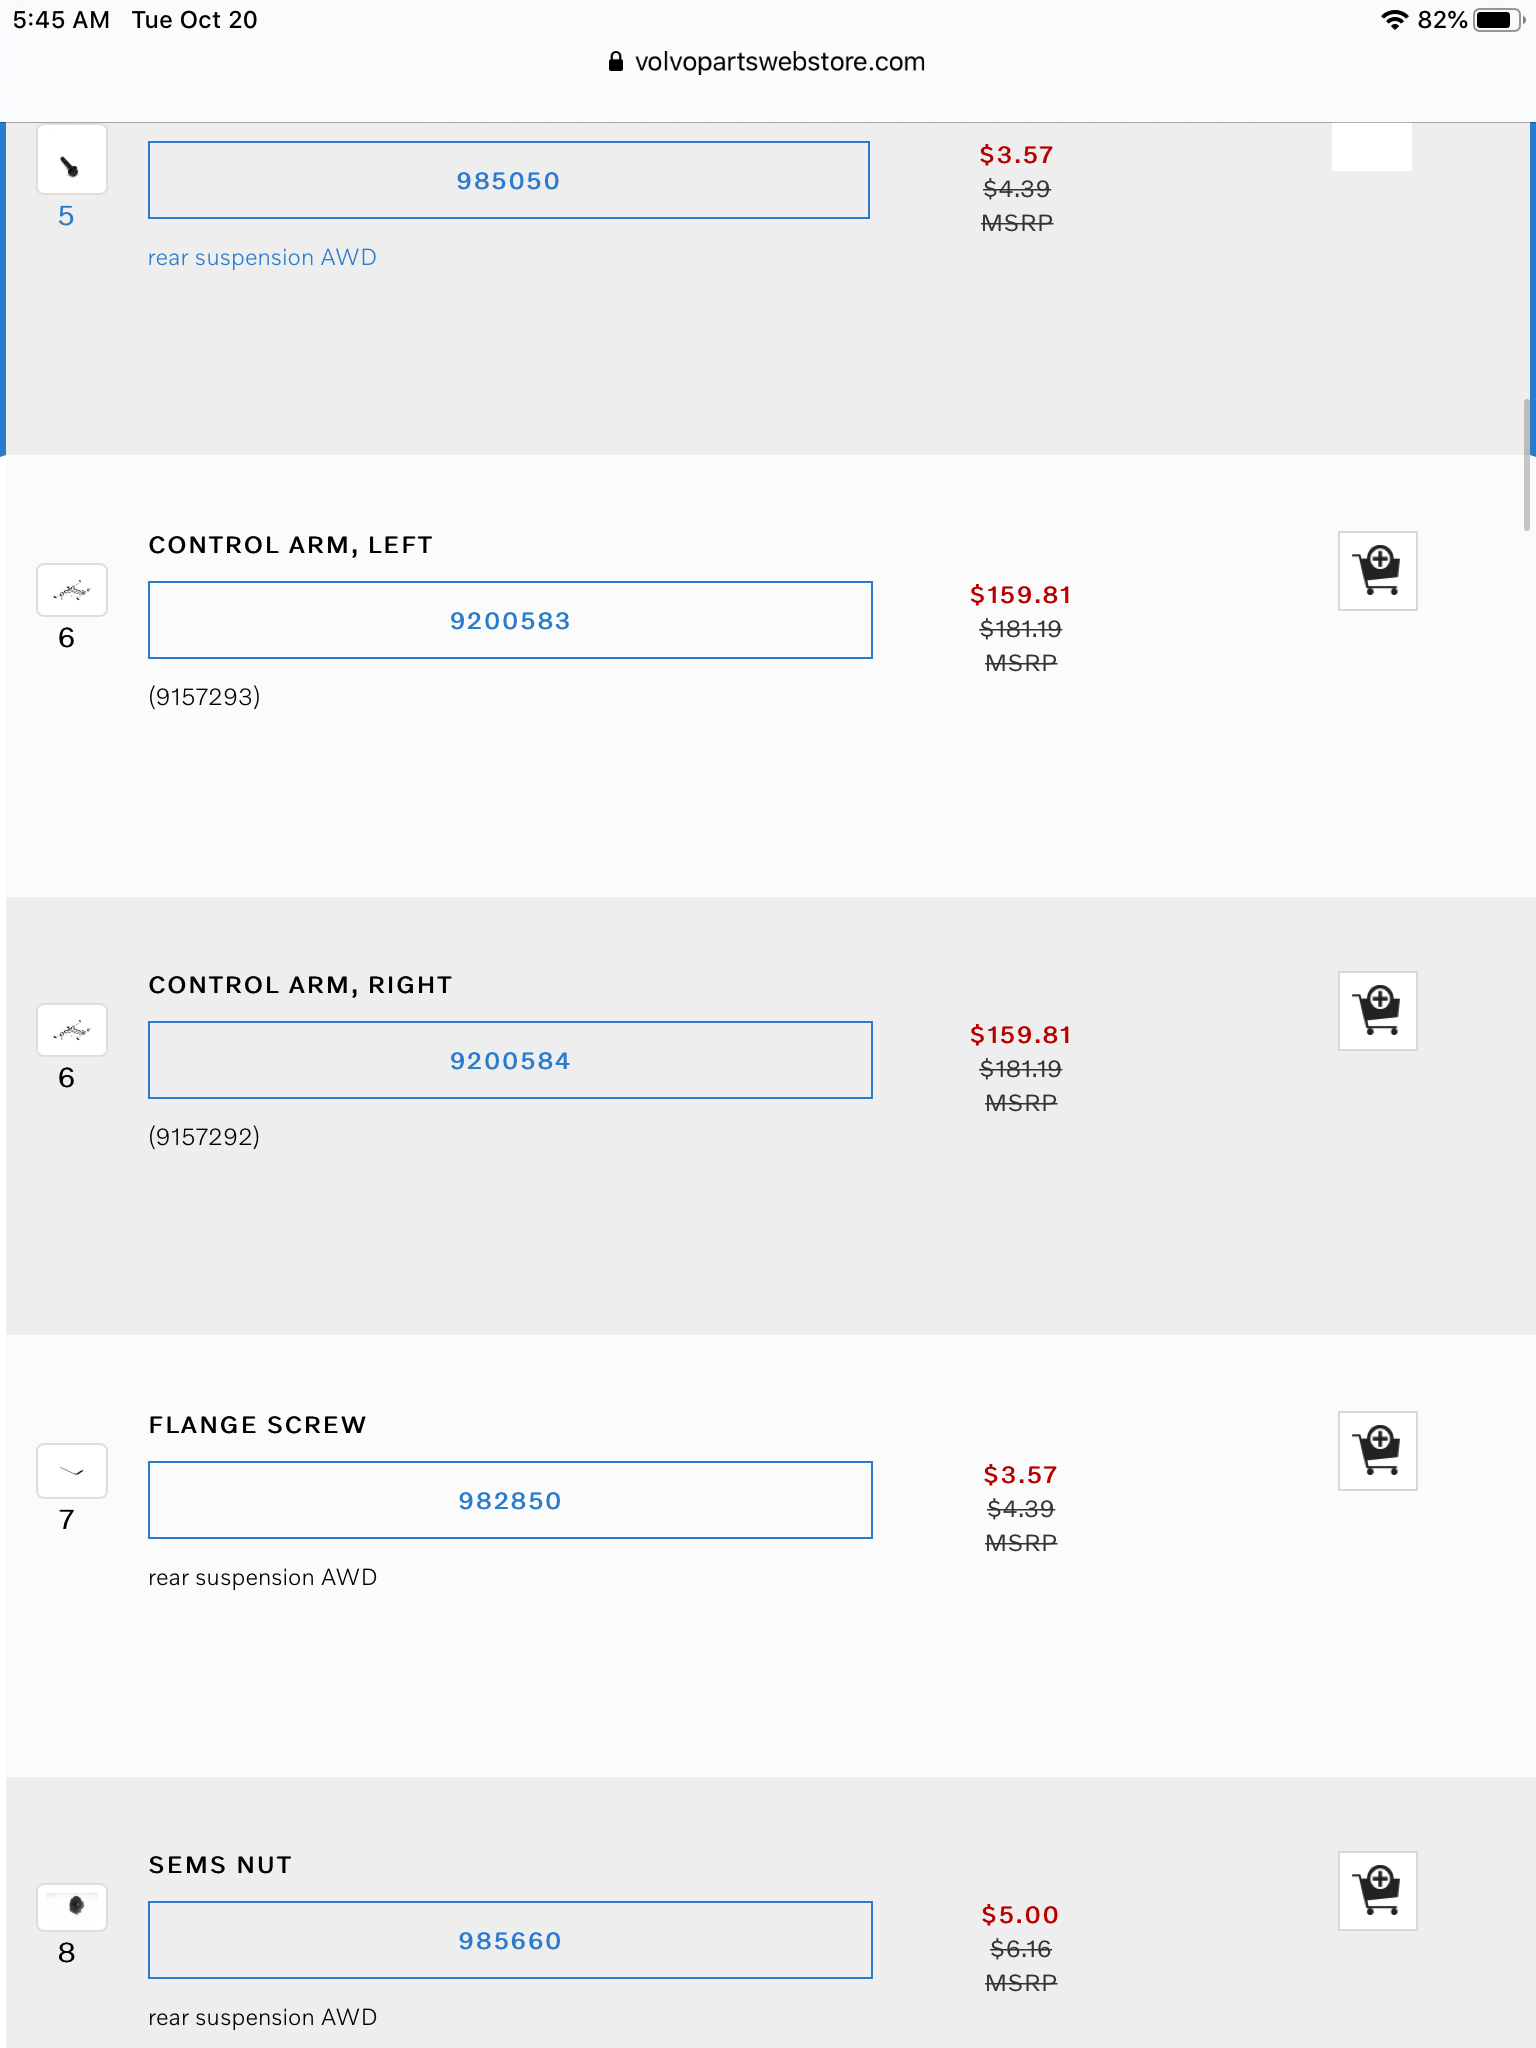The height and width of the screenshot is (2048, 1536).
Task: Tap the volvopartswebstore.com address bar
Action: point(768,62)
